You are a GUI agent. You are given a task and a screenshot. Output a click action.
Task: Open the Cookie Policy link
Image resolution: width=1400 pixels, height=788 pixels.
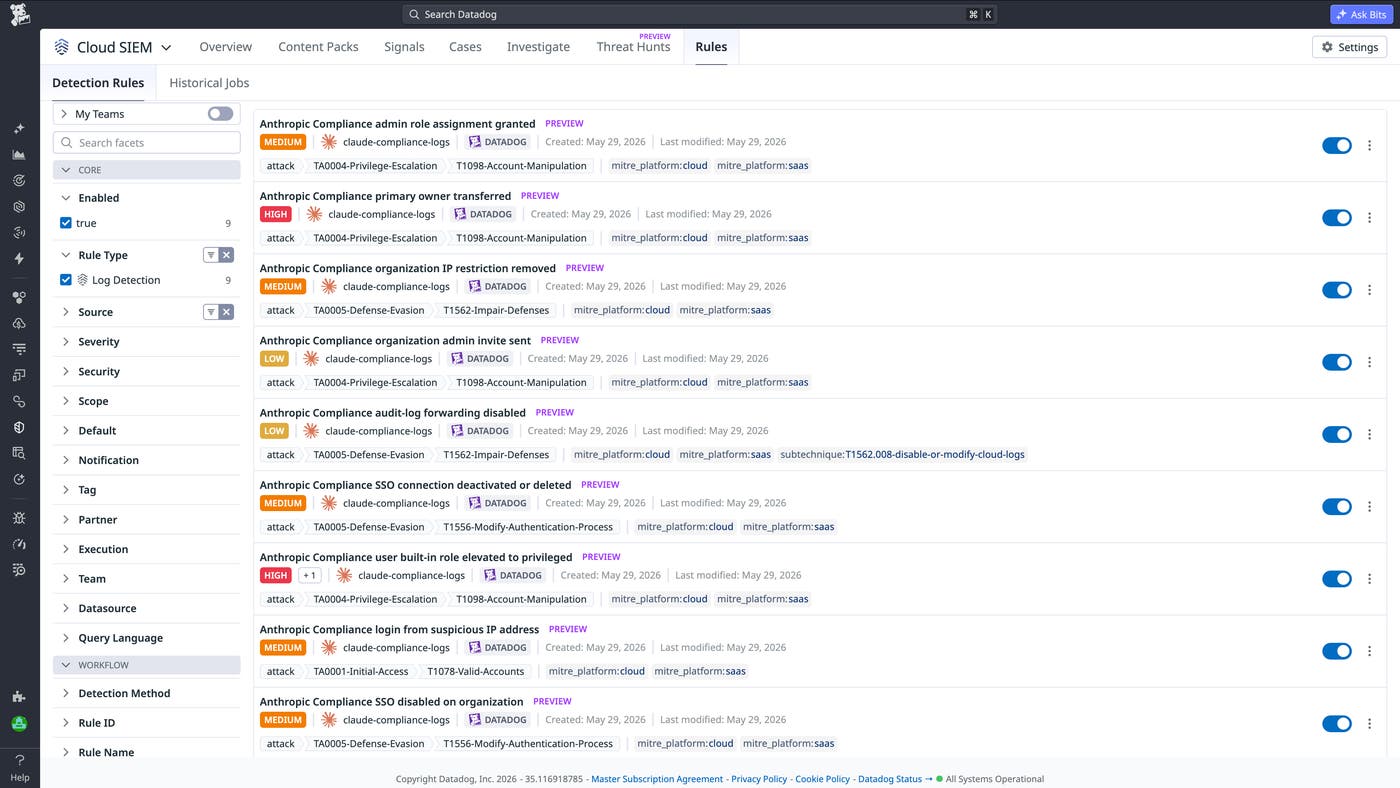point(822,779)
